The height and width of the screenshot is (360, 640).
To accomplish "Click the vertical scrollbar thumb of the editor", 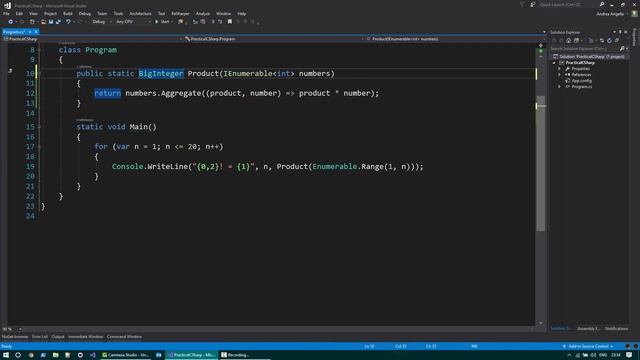I will (540, 163).
